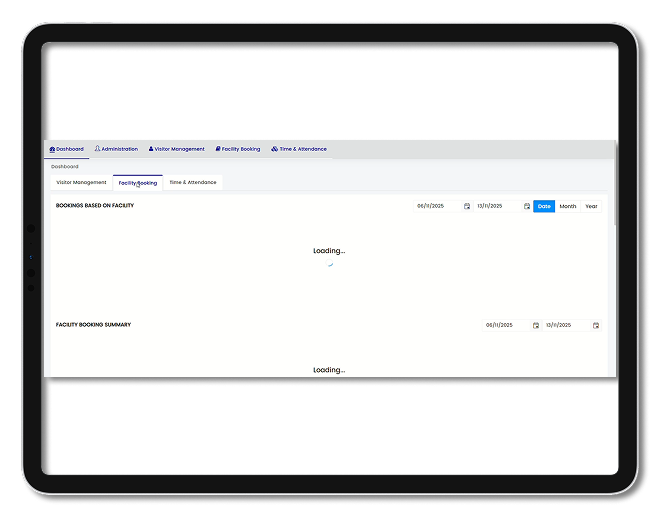
Task: Switch to the Visitor Management dashboard tab
Action: 81,182
